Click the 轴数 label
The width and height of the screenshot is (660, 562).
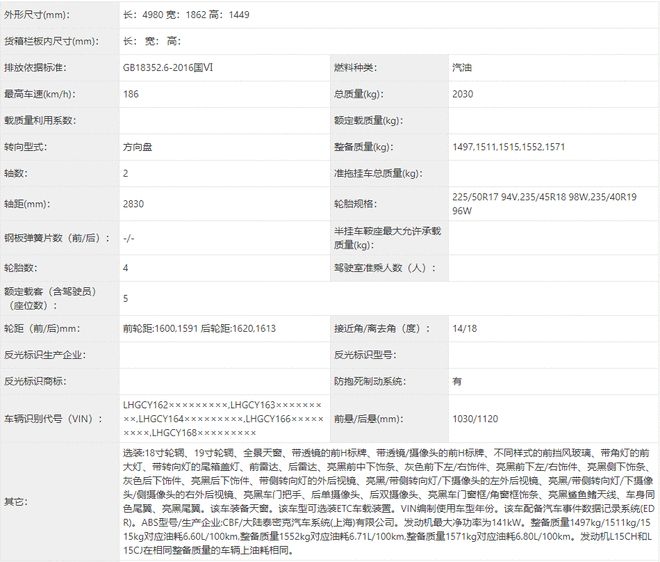[x=16, y=173]
